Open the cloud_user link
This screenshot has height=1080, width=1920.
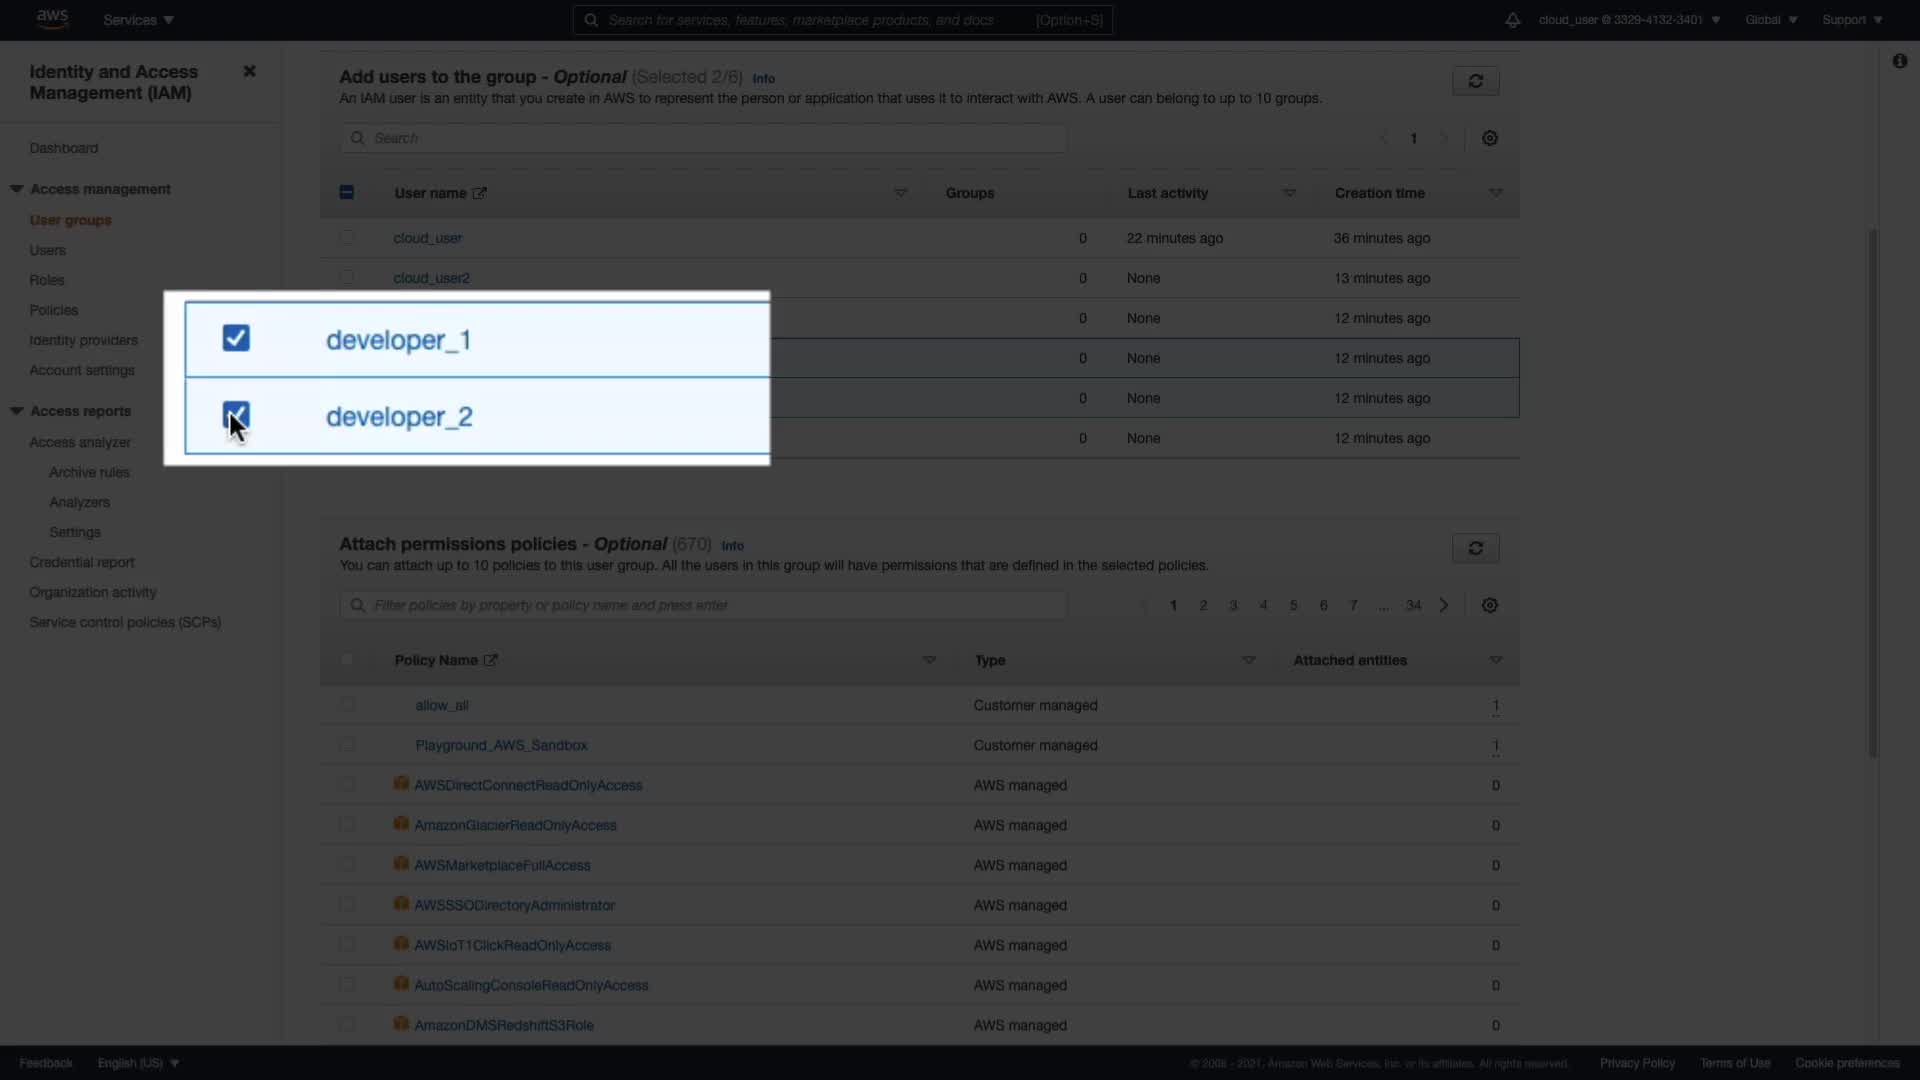(x=427, y=238)
